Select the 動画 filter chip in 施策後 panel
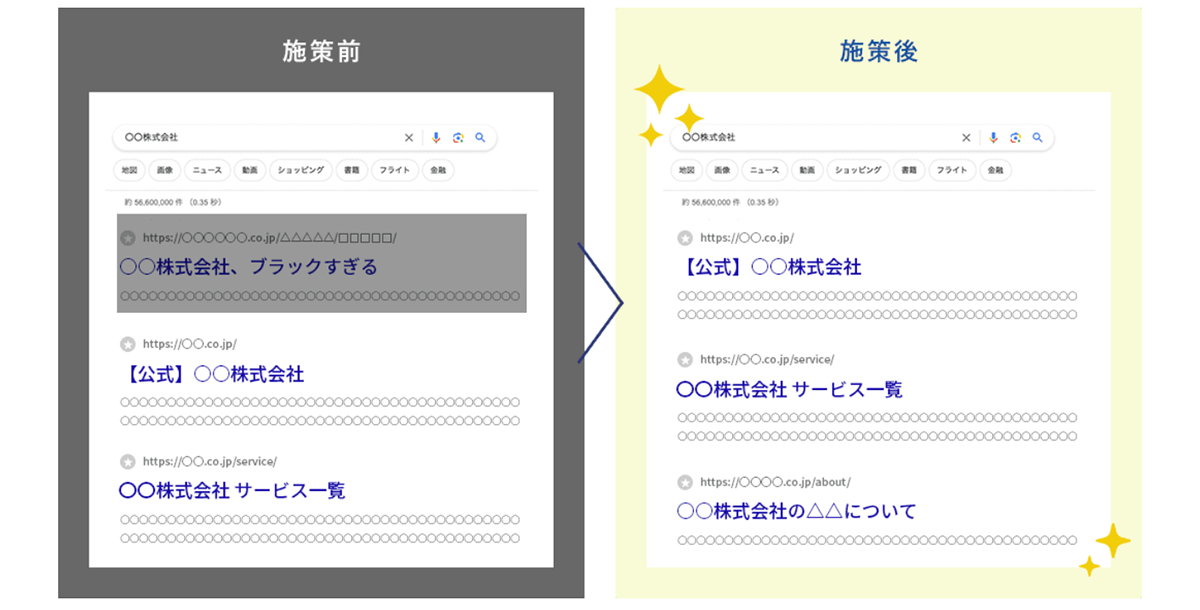Viewport: 1200px width, 610px height. tap(807, 171)
